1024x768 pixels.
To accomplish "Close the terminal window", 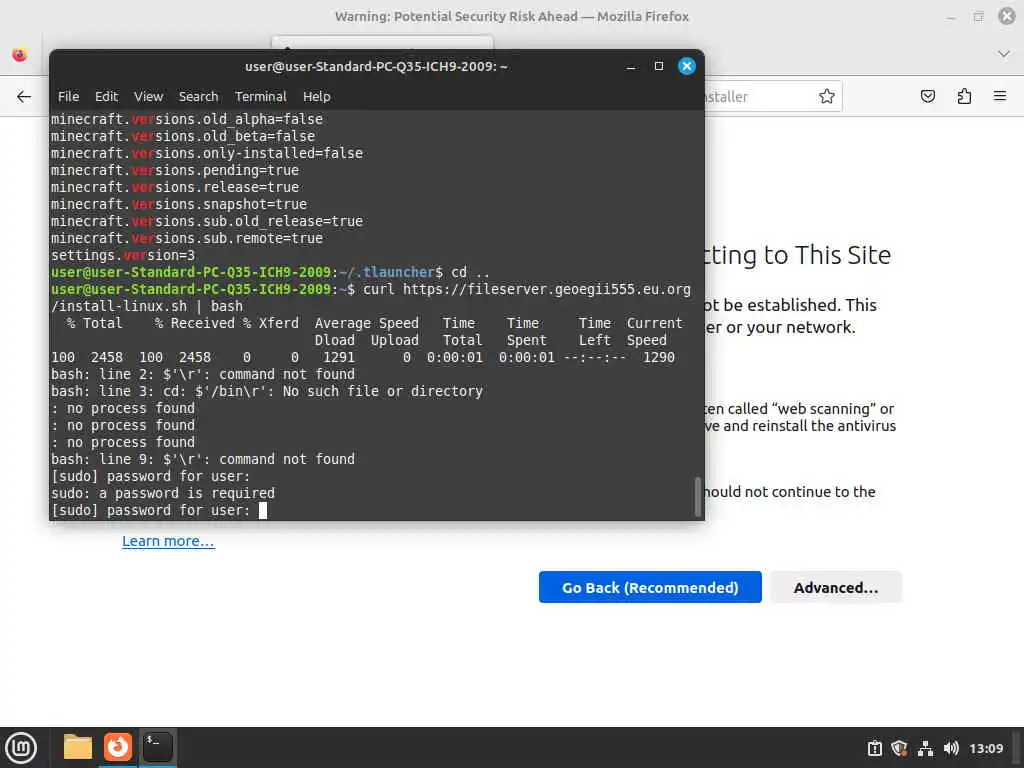I will (687, 67).
